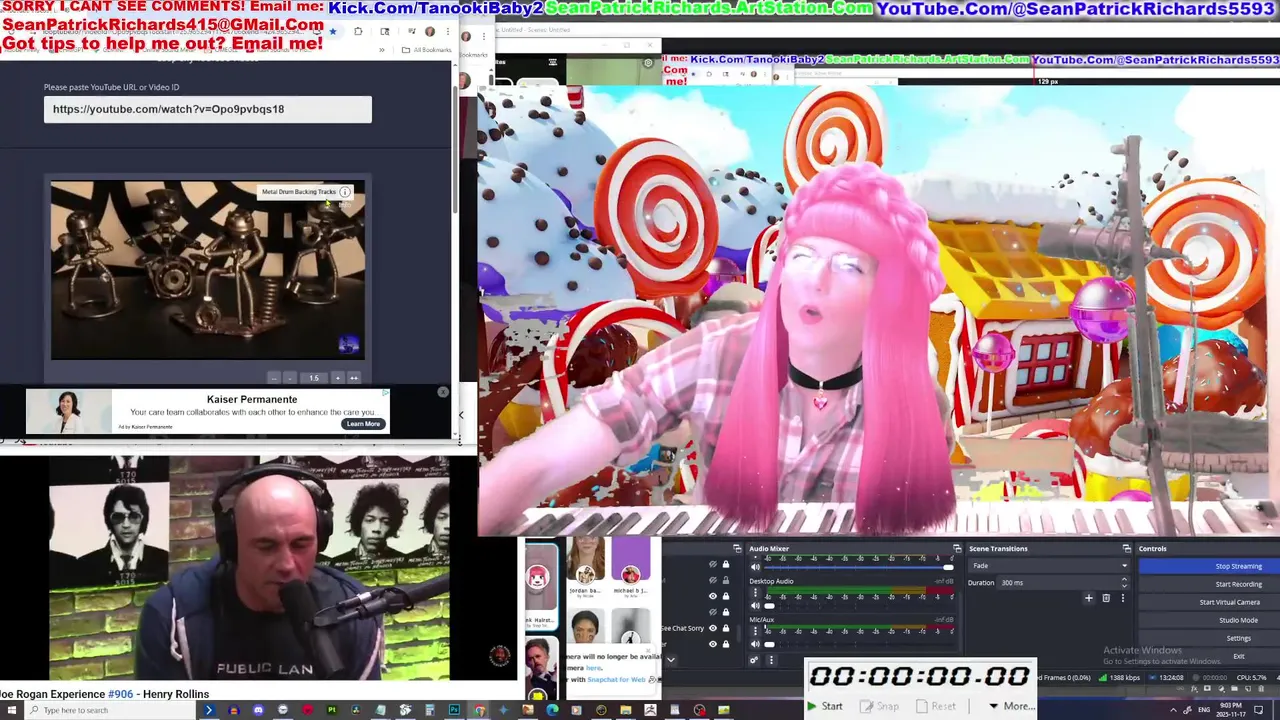Open transition properties three-dot menu
The width and height of the screenshot is (1280, 720).
[1122, 598]
